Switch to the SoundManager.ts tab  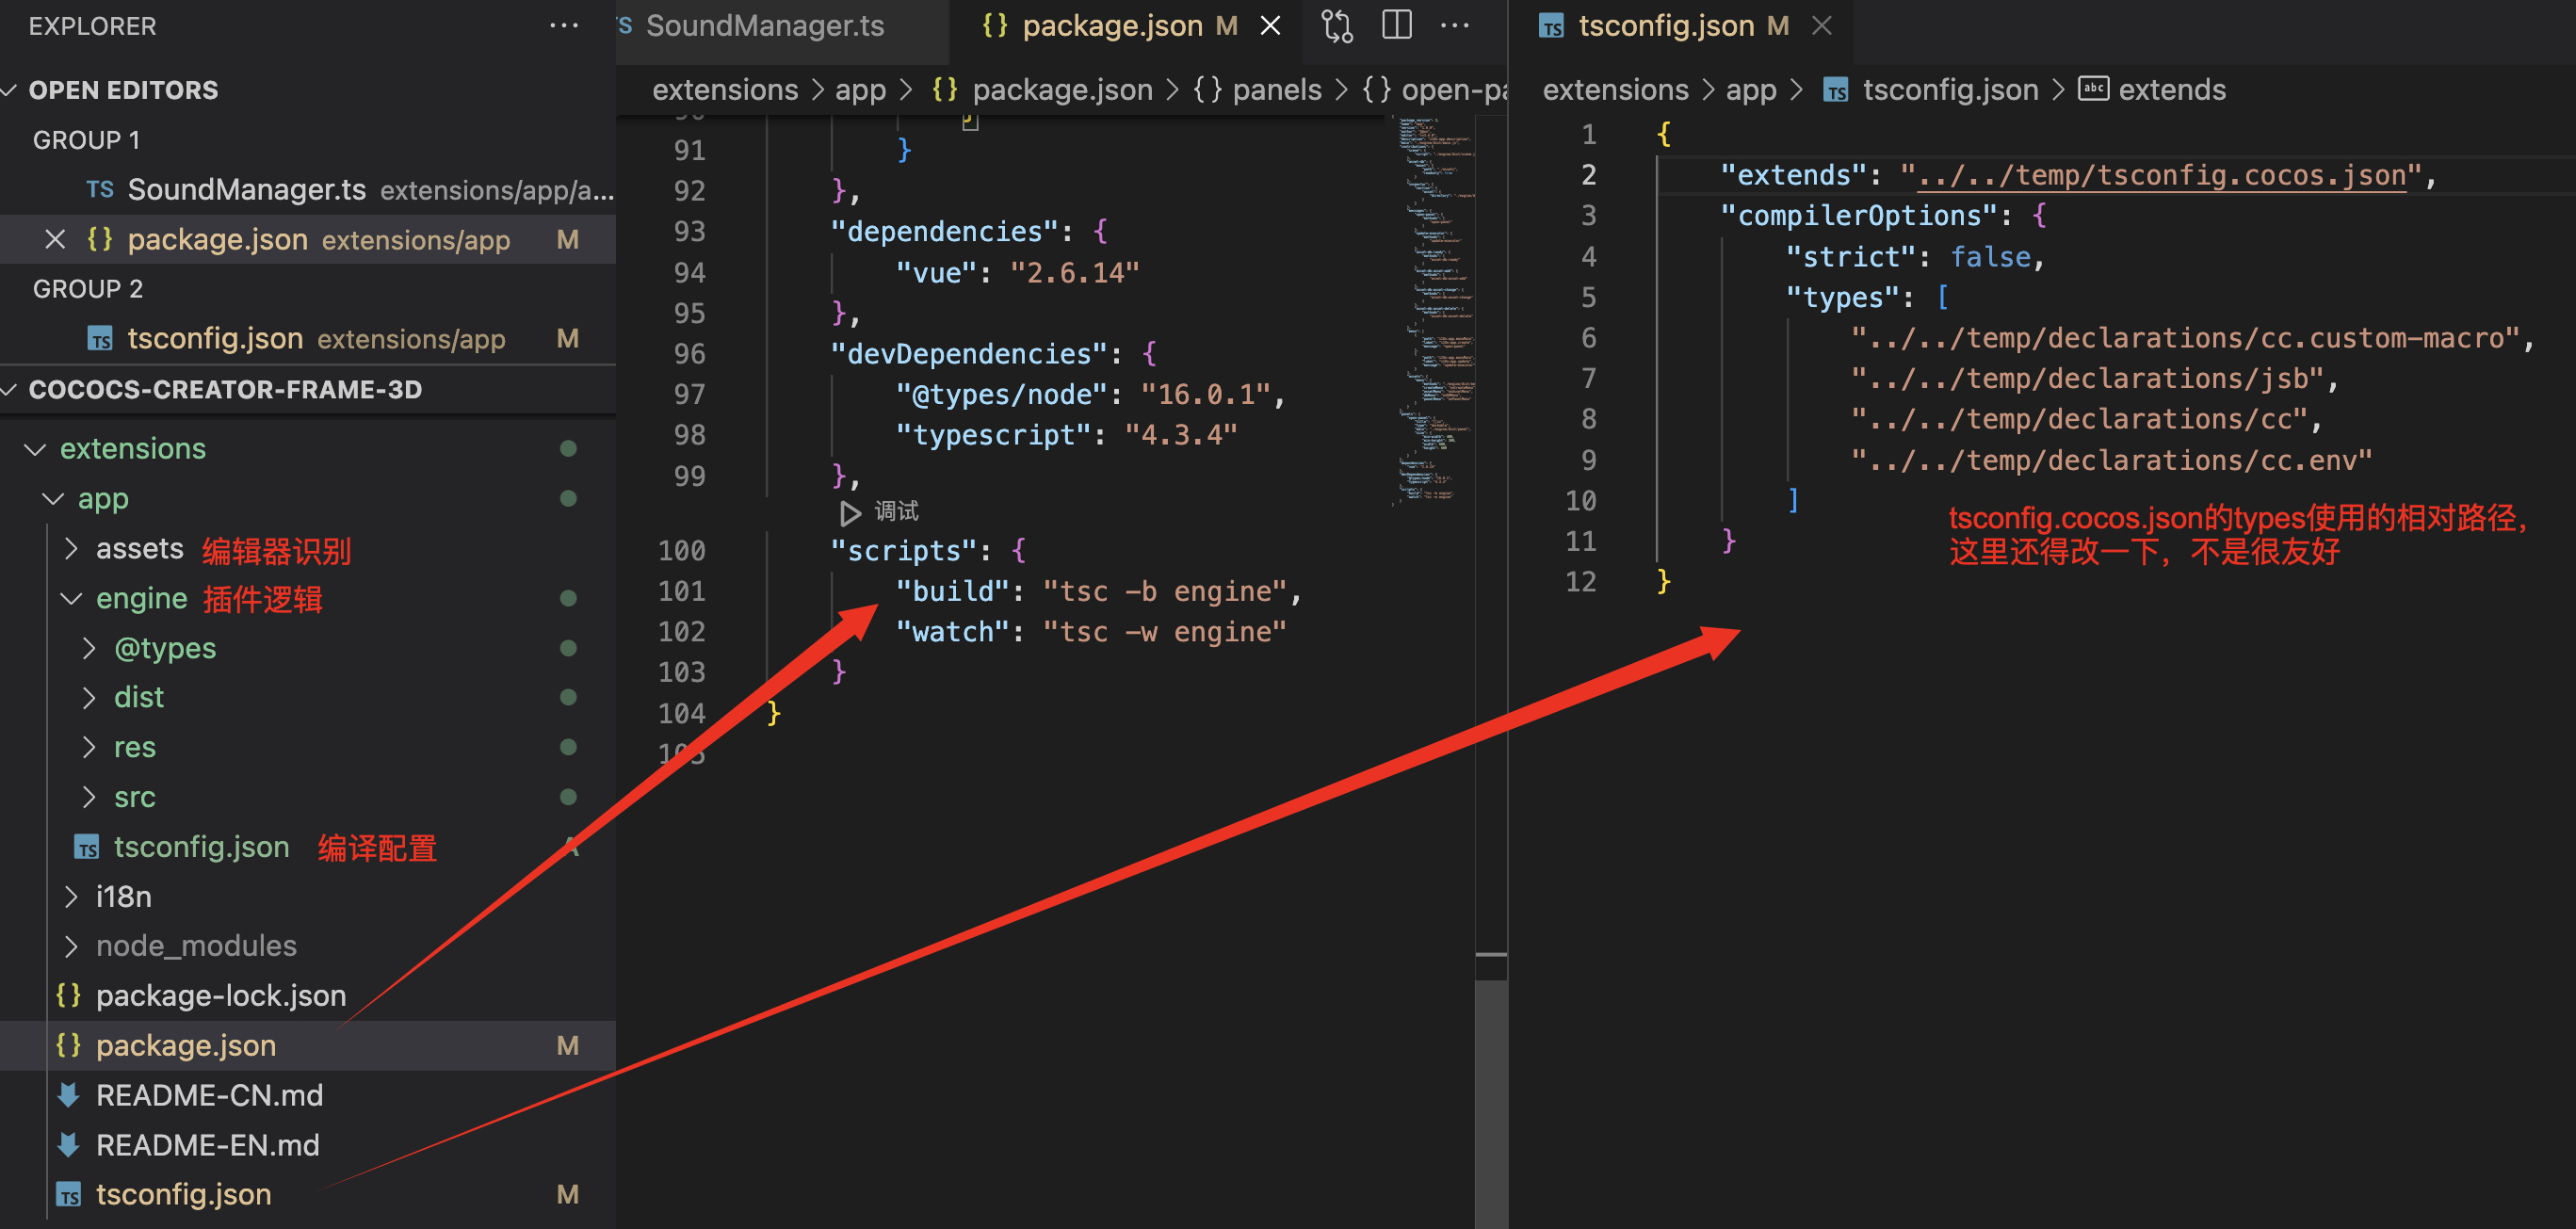tap(764, 26)
